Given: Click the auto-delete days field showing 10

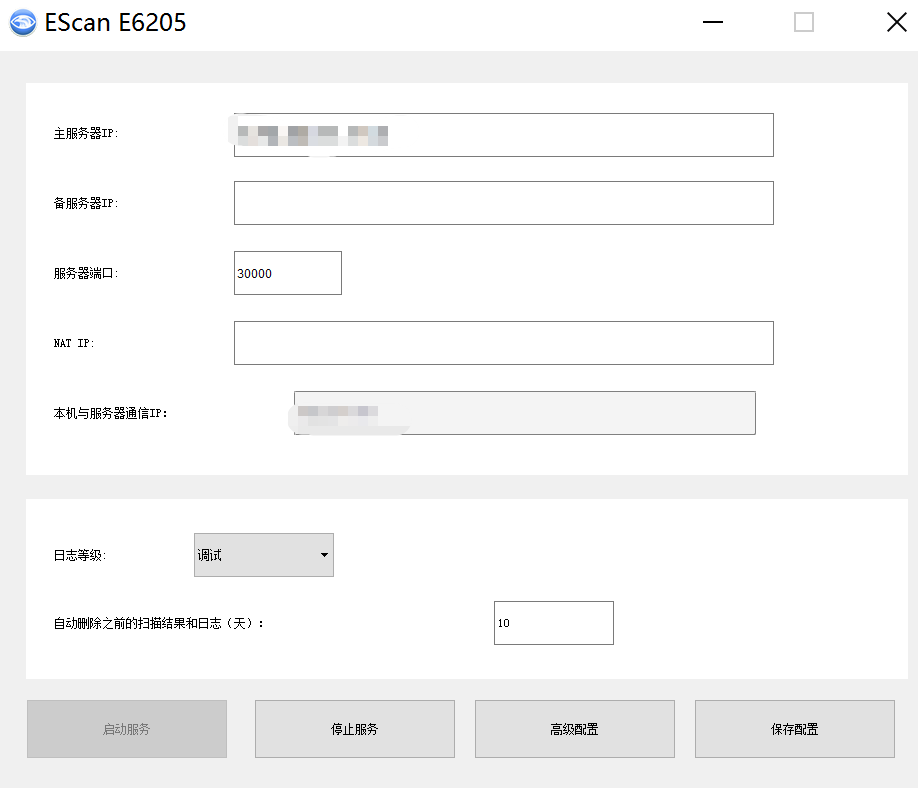Looking at the screenshot, I should [554, 623].
